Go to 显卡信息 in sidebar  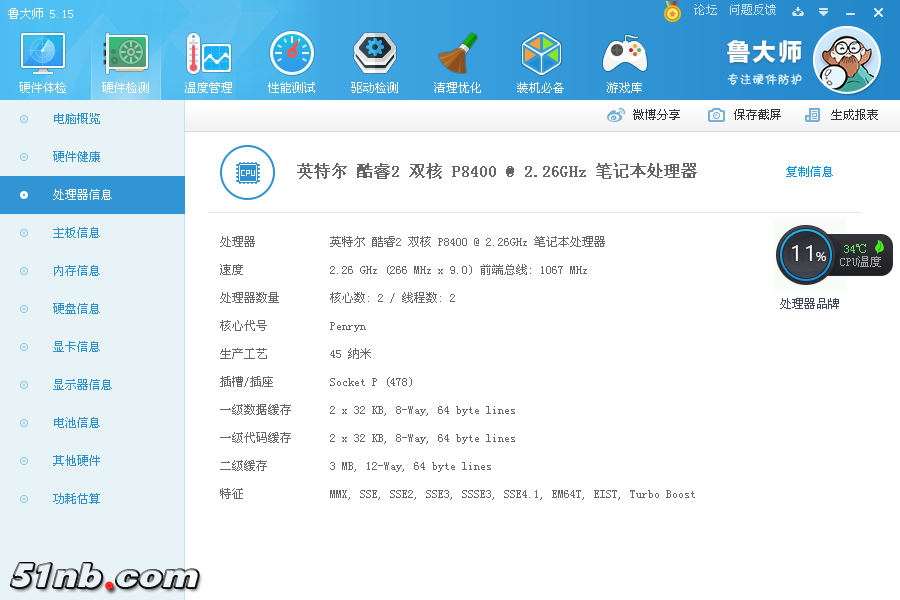[x=77, y=347]
